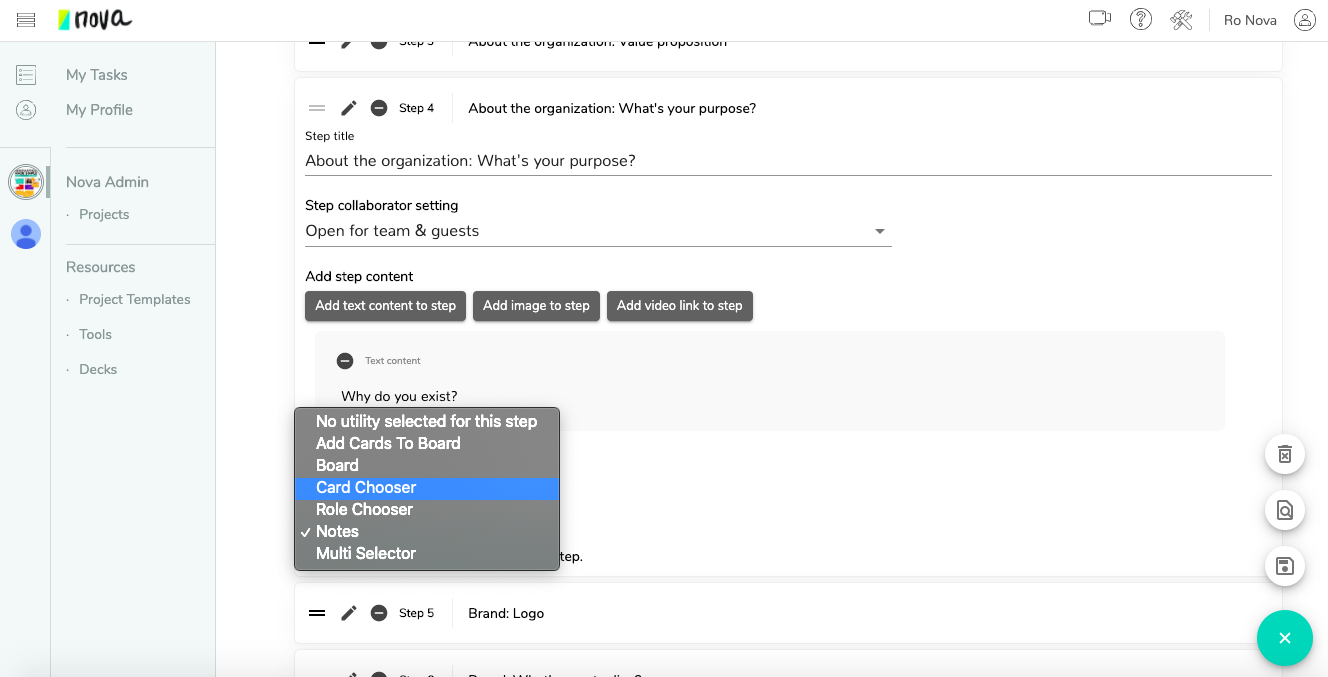Click the My Tasks list icon
The height and width of the screenshot is (677, 1328).
(26, 75)
